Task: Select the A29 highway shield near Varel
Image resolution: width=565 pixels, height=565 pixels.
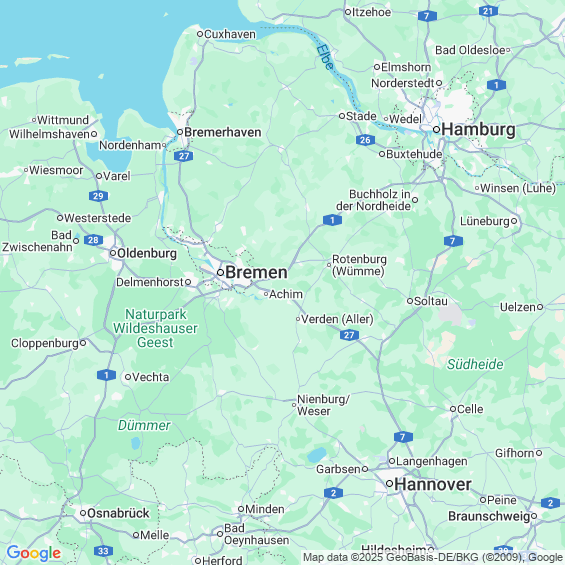Action: (x=98, y=196)
